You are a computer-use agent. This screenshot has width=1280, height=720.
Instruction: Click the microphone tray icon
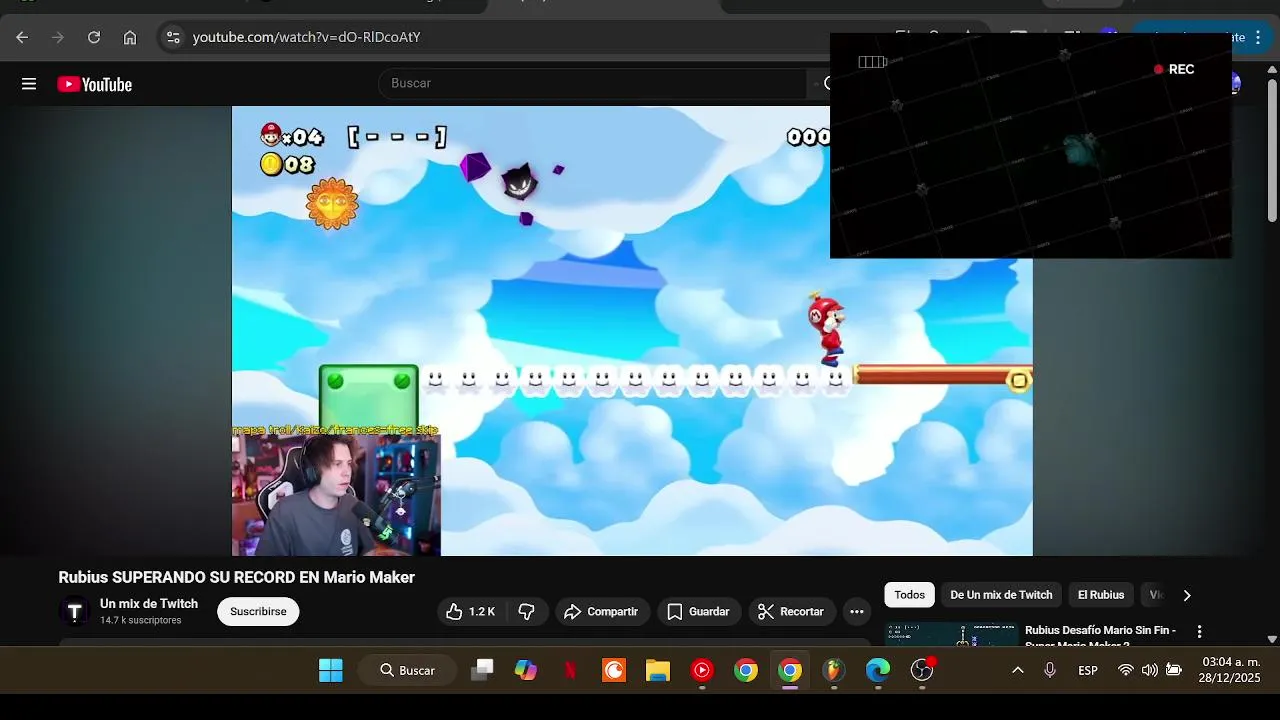point(1050,670)
